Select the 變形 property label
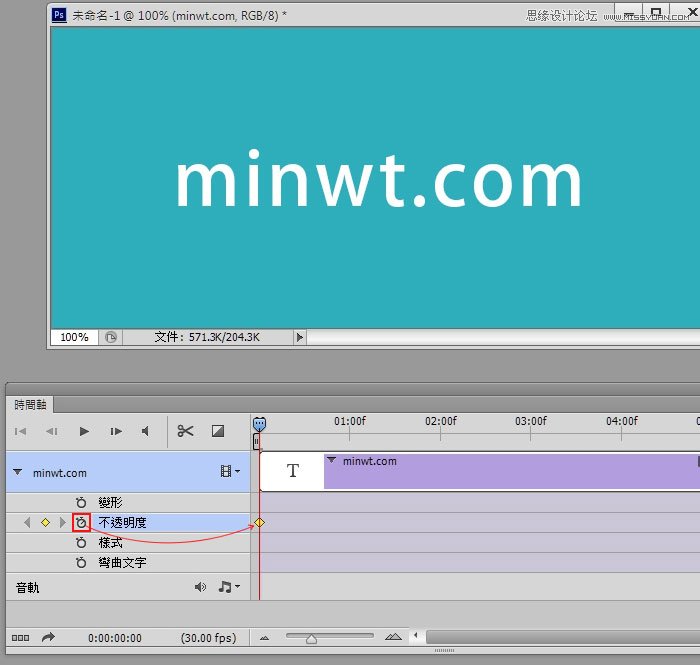The height and width of the screenshot is (665, 700). pyautogui.click(x=110, y=503)
